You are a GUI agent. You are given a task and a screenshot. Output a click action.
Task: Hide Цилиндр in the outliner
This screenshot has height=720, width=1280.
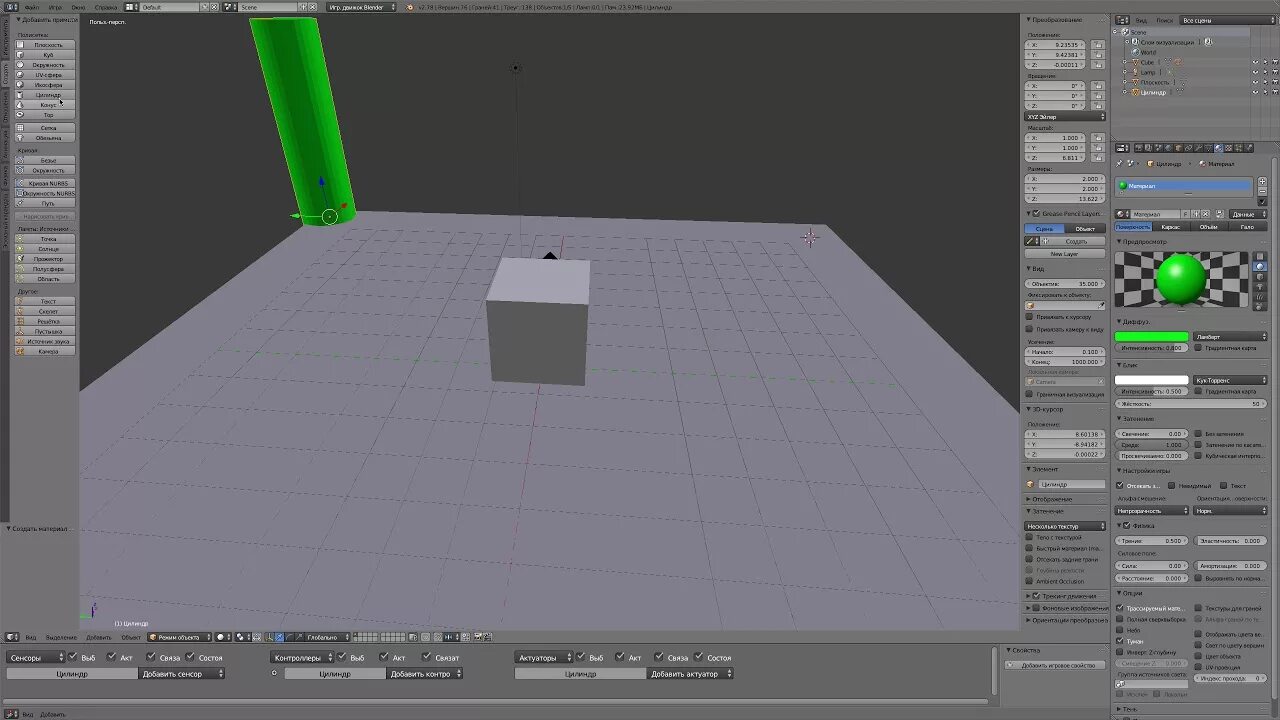1256,92
